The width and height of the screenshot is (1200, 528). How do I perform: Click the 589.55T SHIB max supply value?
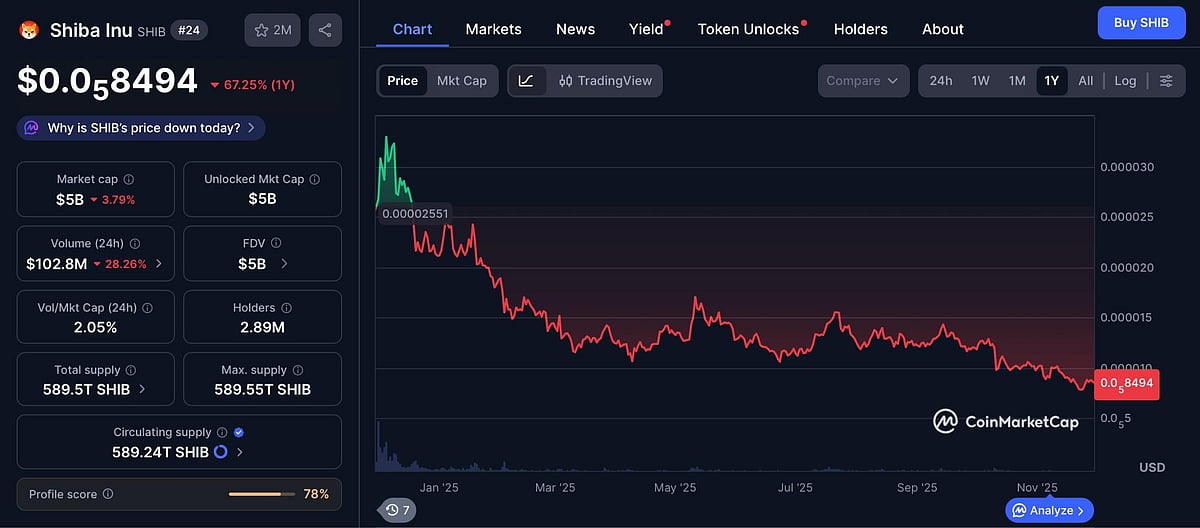point(262,389)
